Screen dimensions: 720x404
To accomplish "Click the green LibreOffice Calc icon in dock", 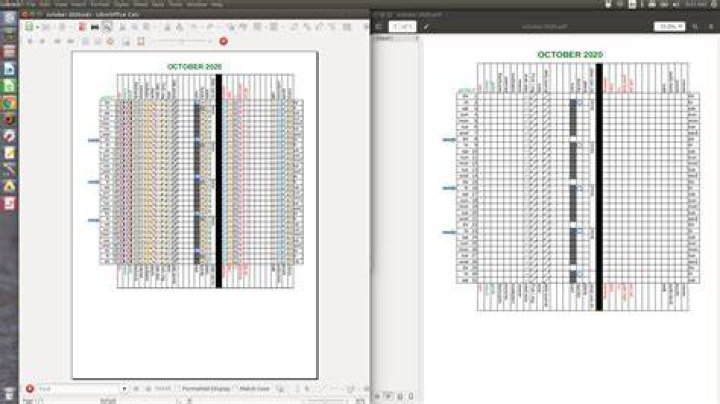I will tap(9, 86).
